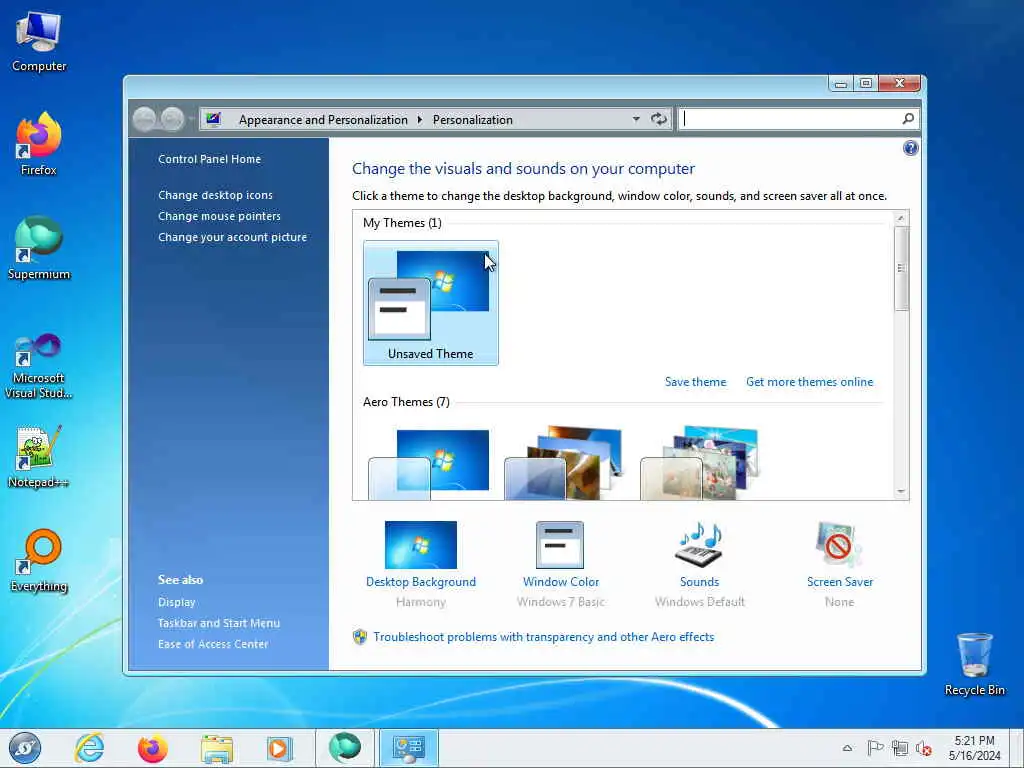Image resolution: width=1024 pixels, height=768 pixels.
Task: Open the Display link under See also
Action: click(176, 601)
